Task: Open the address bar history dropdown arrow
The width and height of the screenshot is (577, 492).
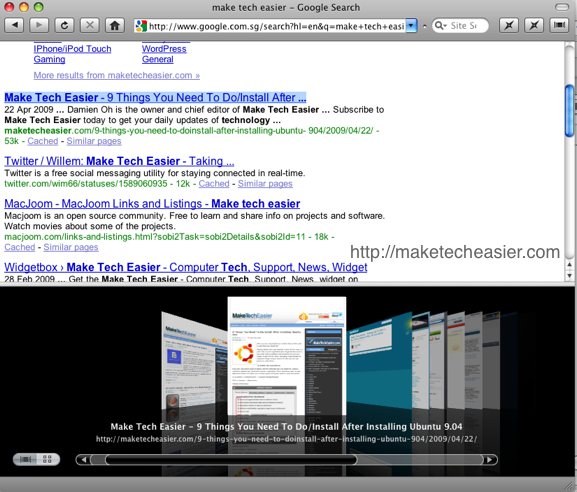Action: (411, 26)
